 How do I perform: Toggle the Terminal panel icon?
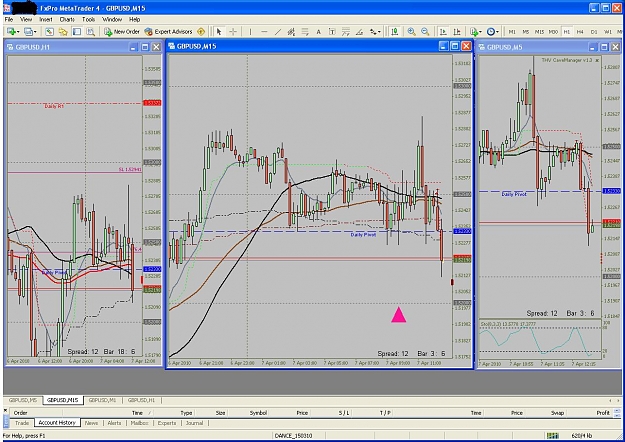click(x=77, y=31)
